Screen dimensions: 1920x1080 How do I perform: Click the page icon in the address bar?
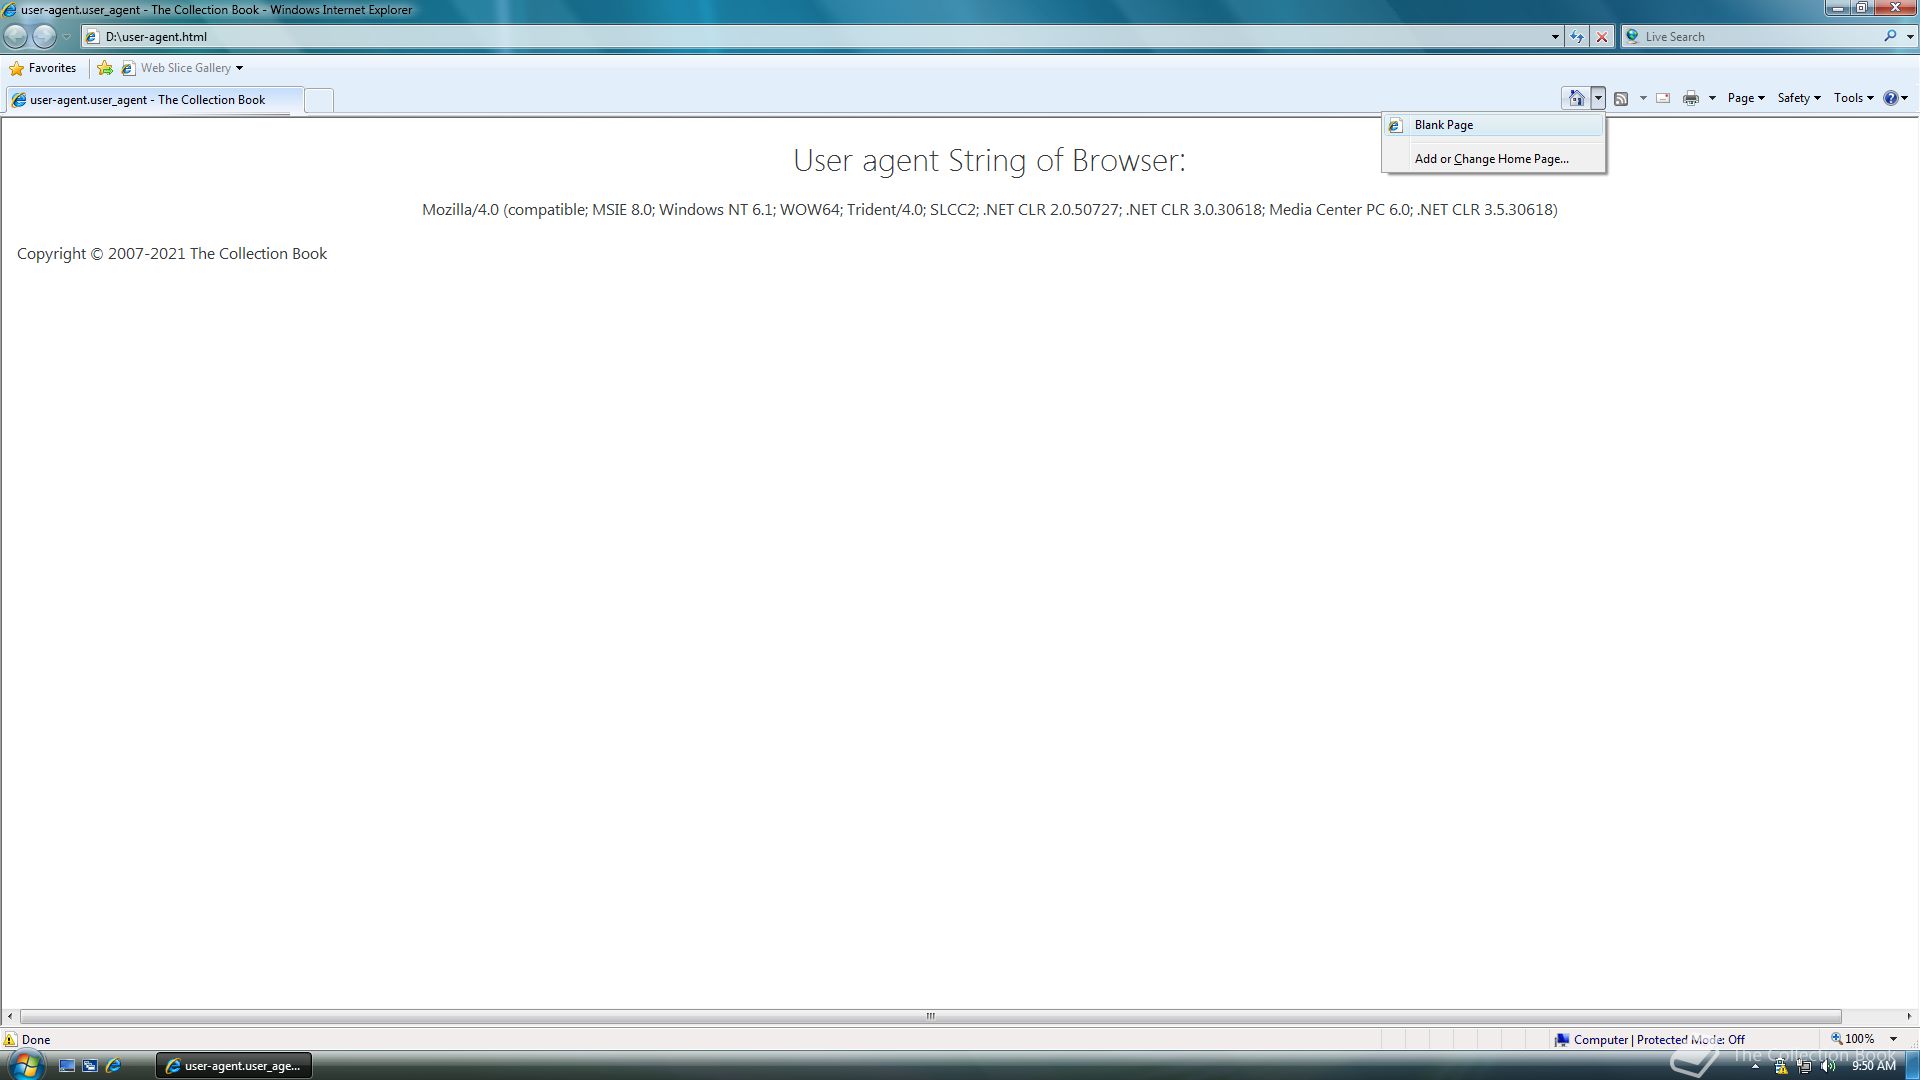[92, 37]
